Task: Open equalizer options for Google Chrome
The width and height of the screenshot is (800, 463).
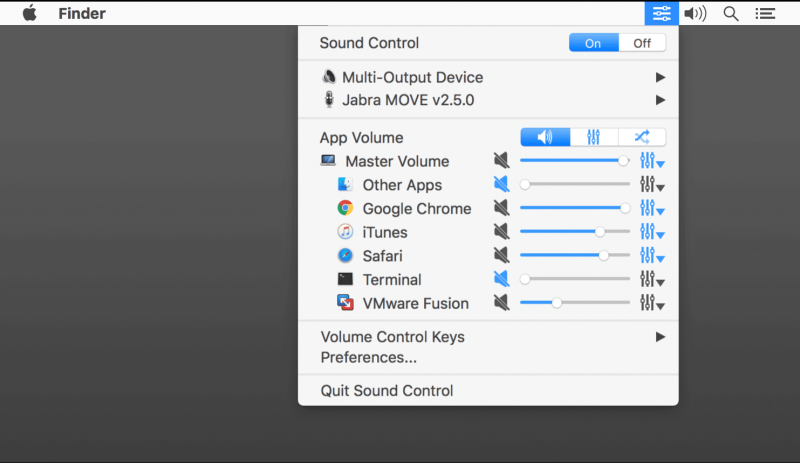Action: tap(651, 208)
